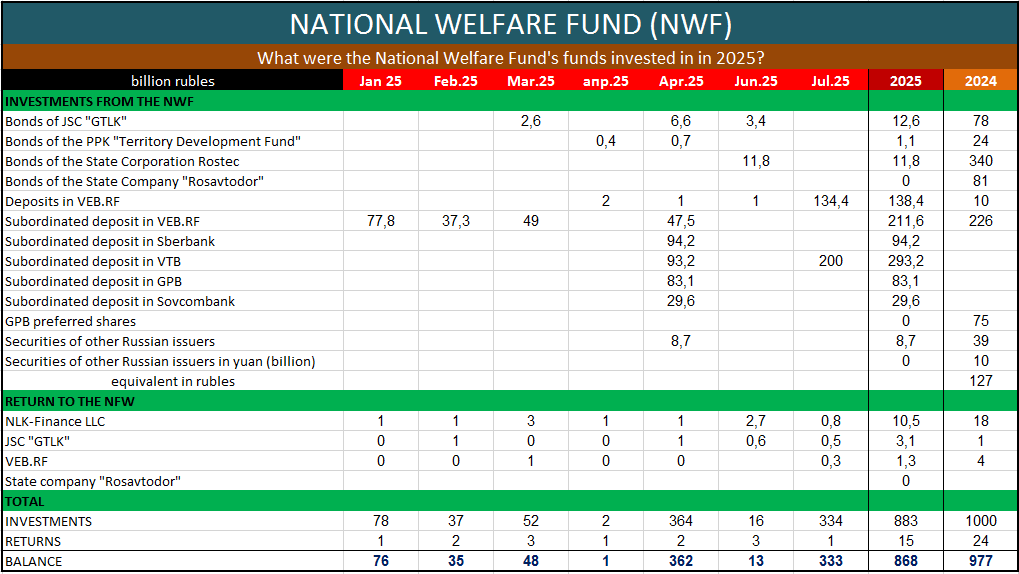Click 'Subordinated deposit in Sberbank' label
Viewport: 1019px width, 574px height.
pyautogui.click(x=110, y=241)
